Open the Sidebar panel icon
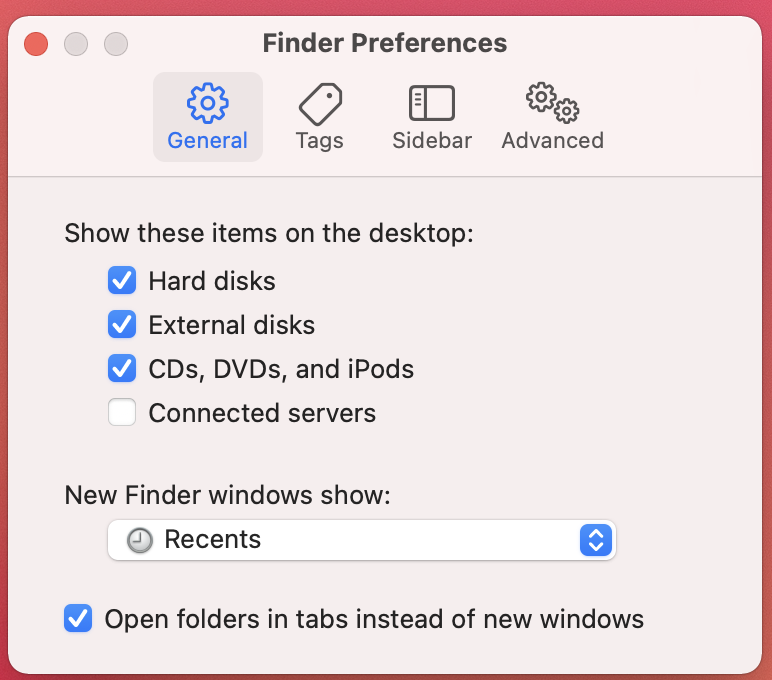The width and height of the screenshot is (772, 680). click(432, 103)
